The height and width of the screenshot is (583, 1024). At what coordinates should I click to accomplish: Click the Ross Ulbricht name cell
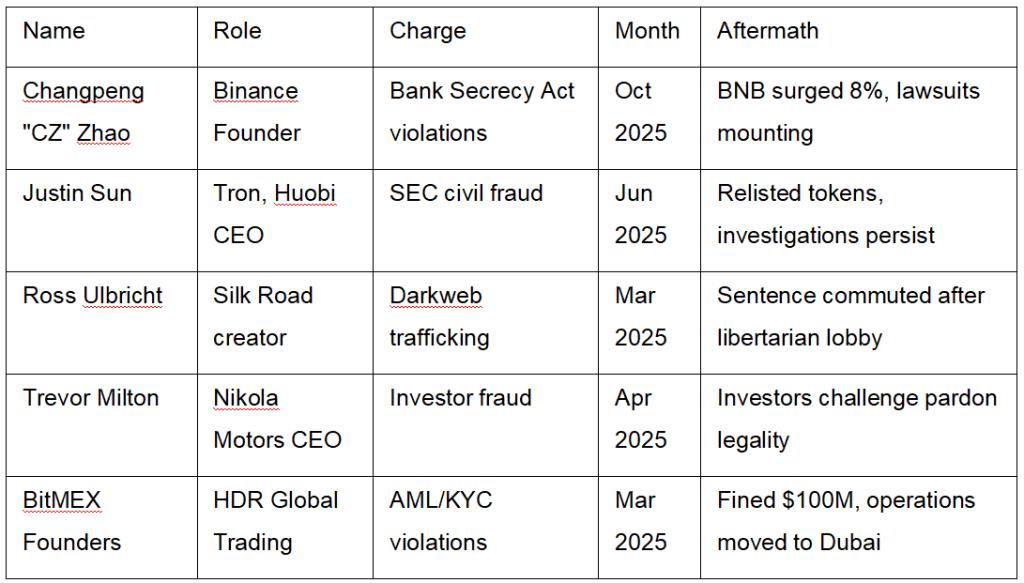click(x=92, y=296)
